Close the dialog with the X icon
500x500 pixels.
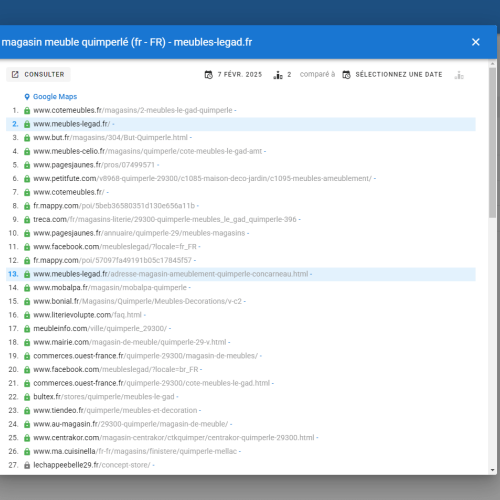[x=476, y=42]
